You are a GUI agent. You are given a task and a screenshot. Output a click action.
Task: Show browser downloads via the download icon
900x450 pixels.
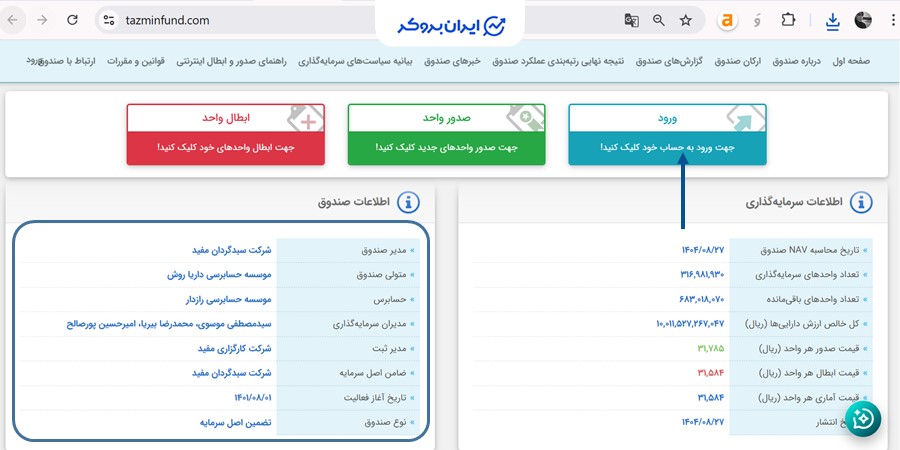point(832,21)
